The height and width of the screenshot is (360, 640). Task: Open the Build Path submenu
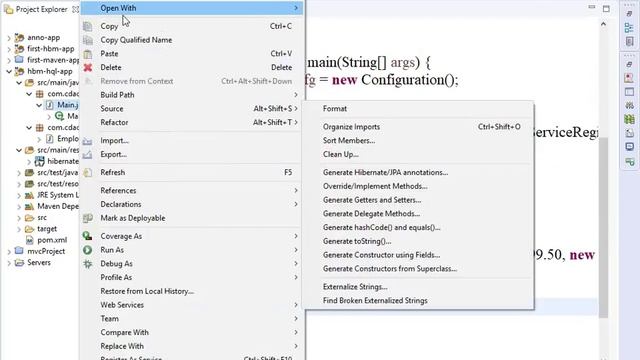point(192,95)
